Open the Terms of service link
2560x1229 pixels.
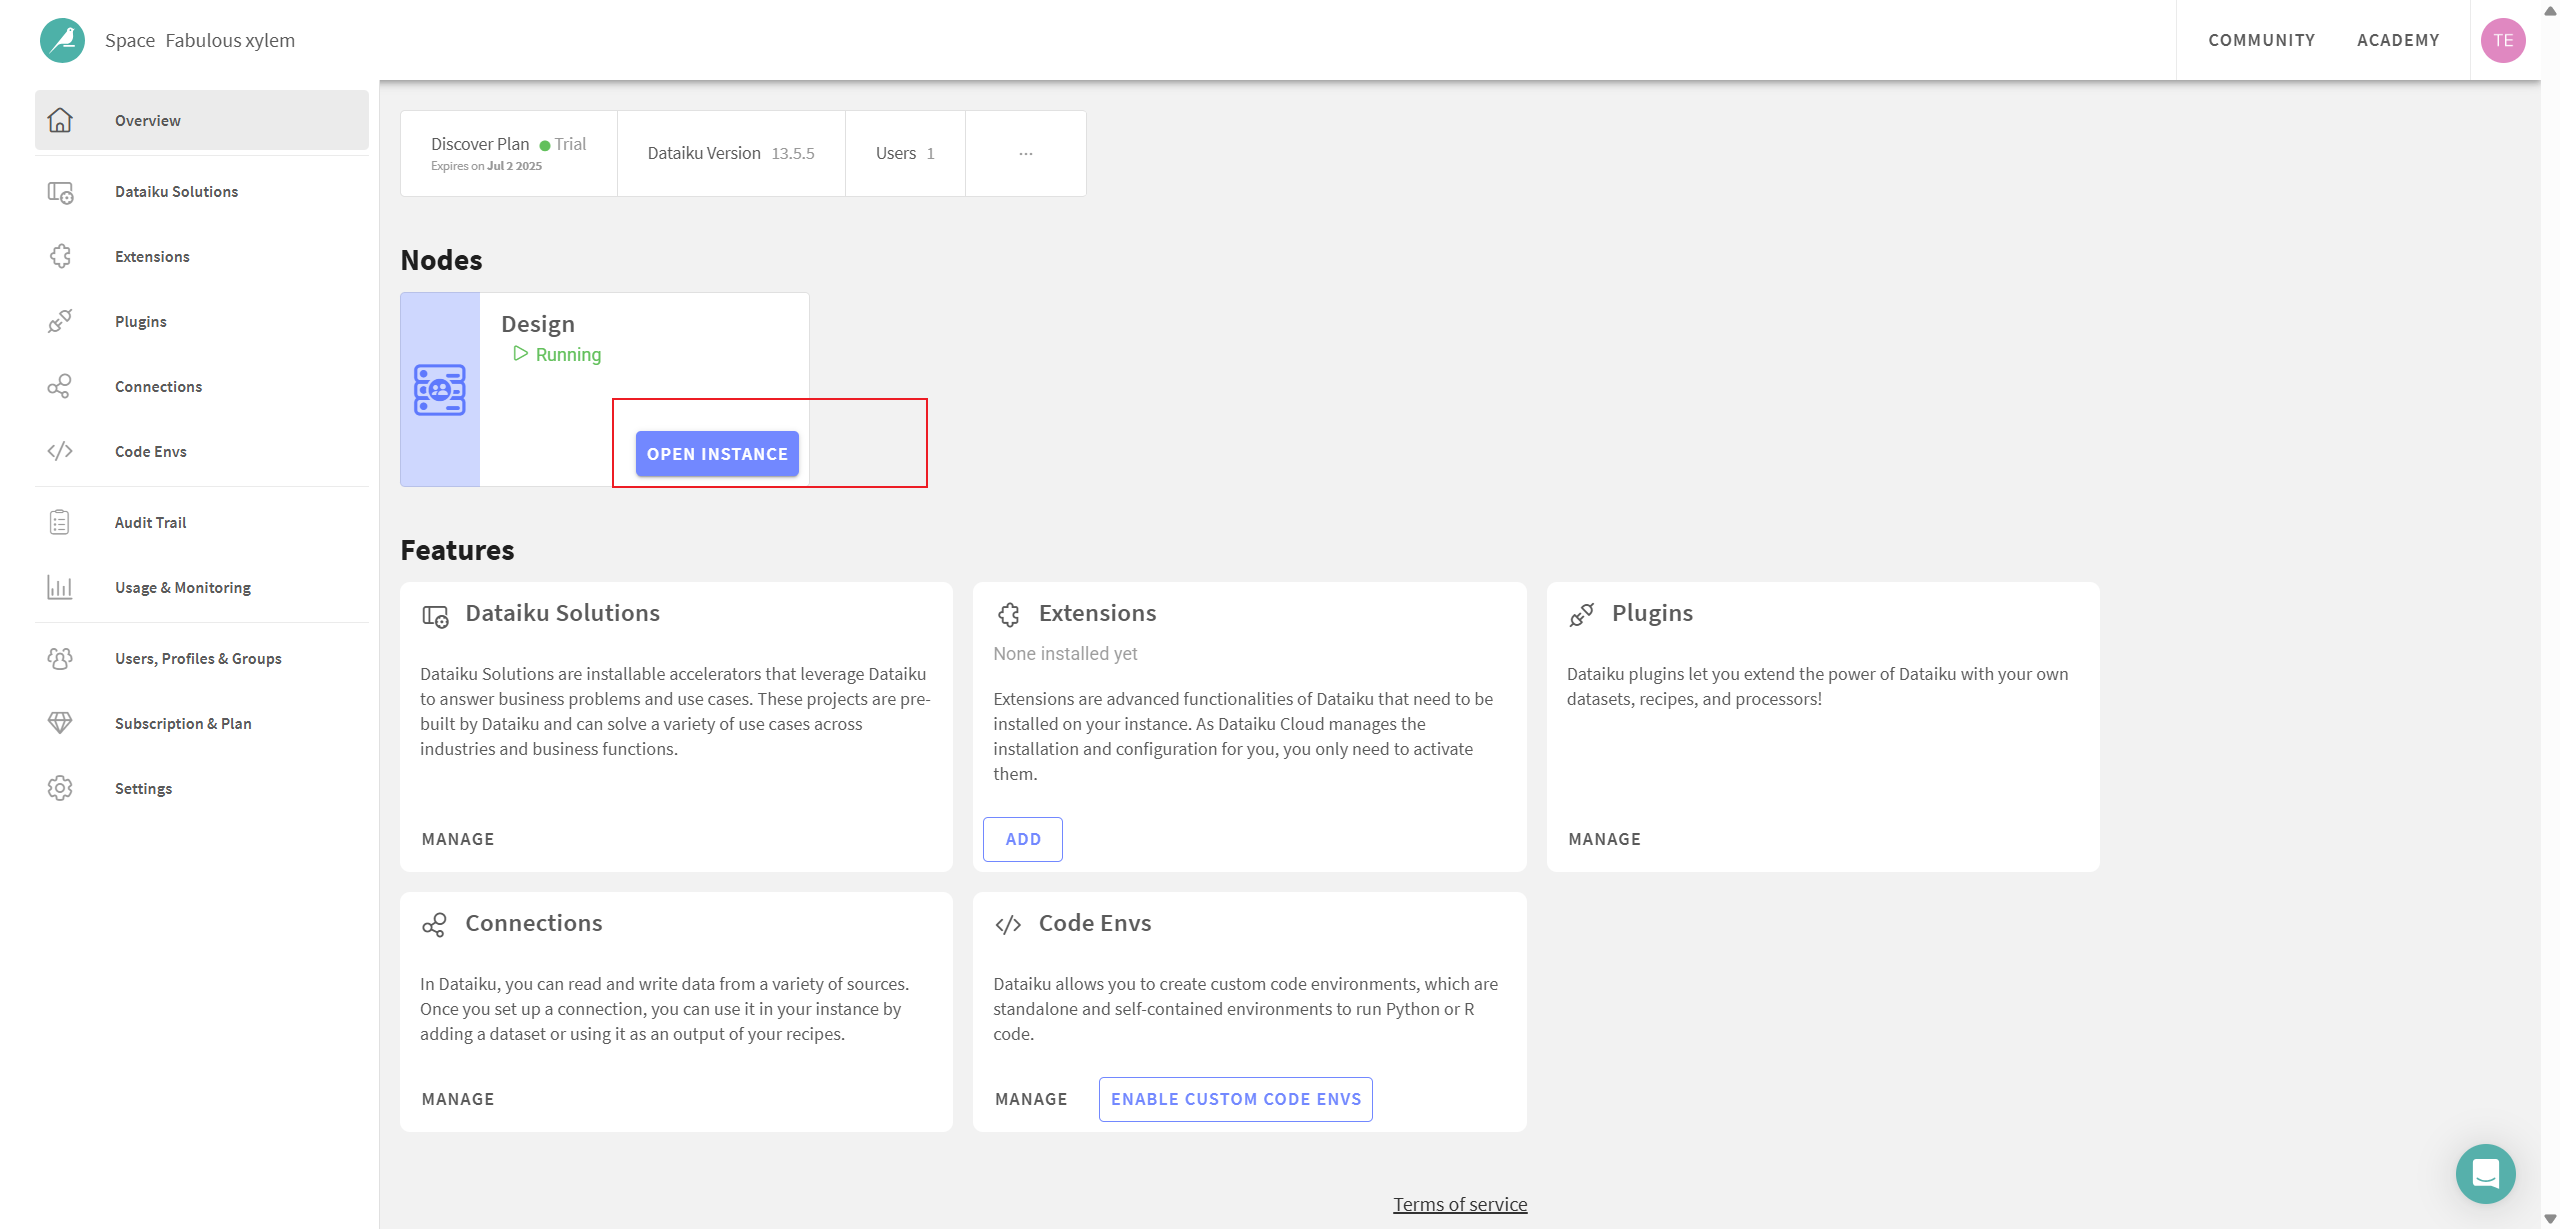1460,1204
